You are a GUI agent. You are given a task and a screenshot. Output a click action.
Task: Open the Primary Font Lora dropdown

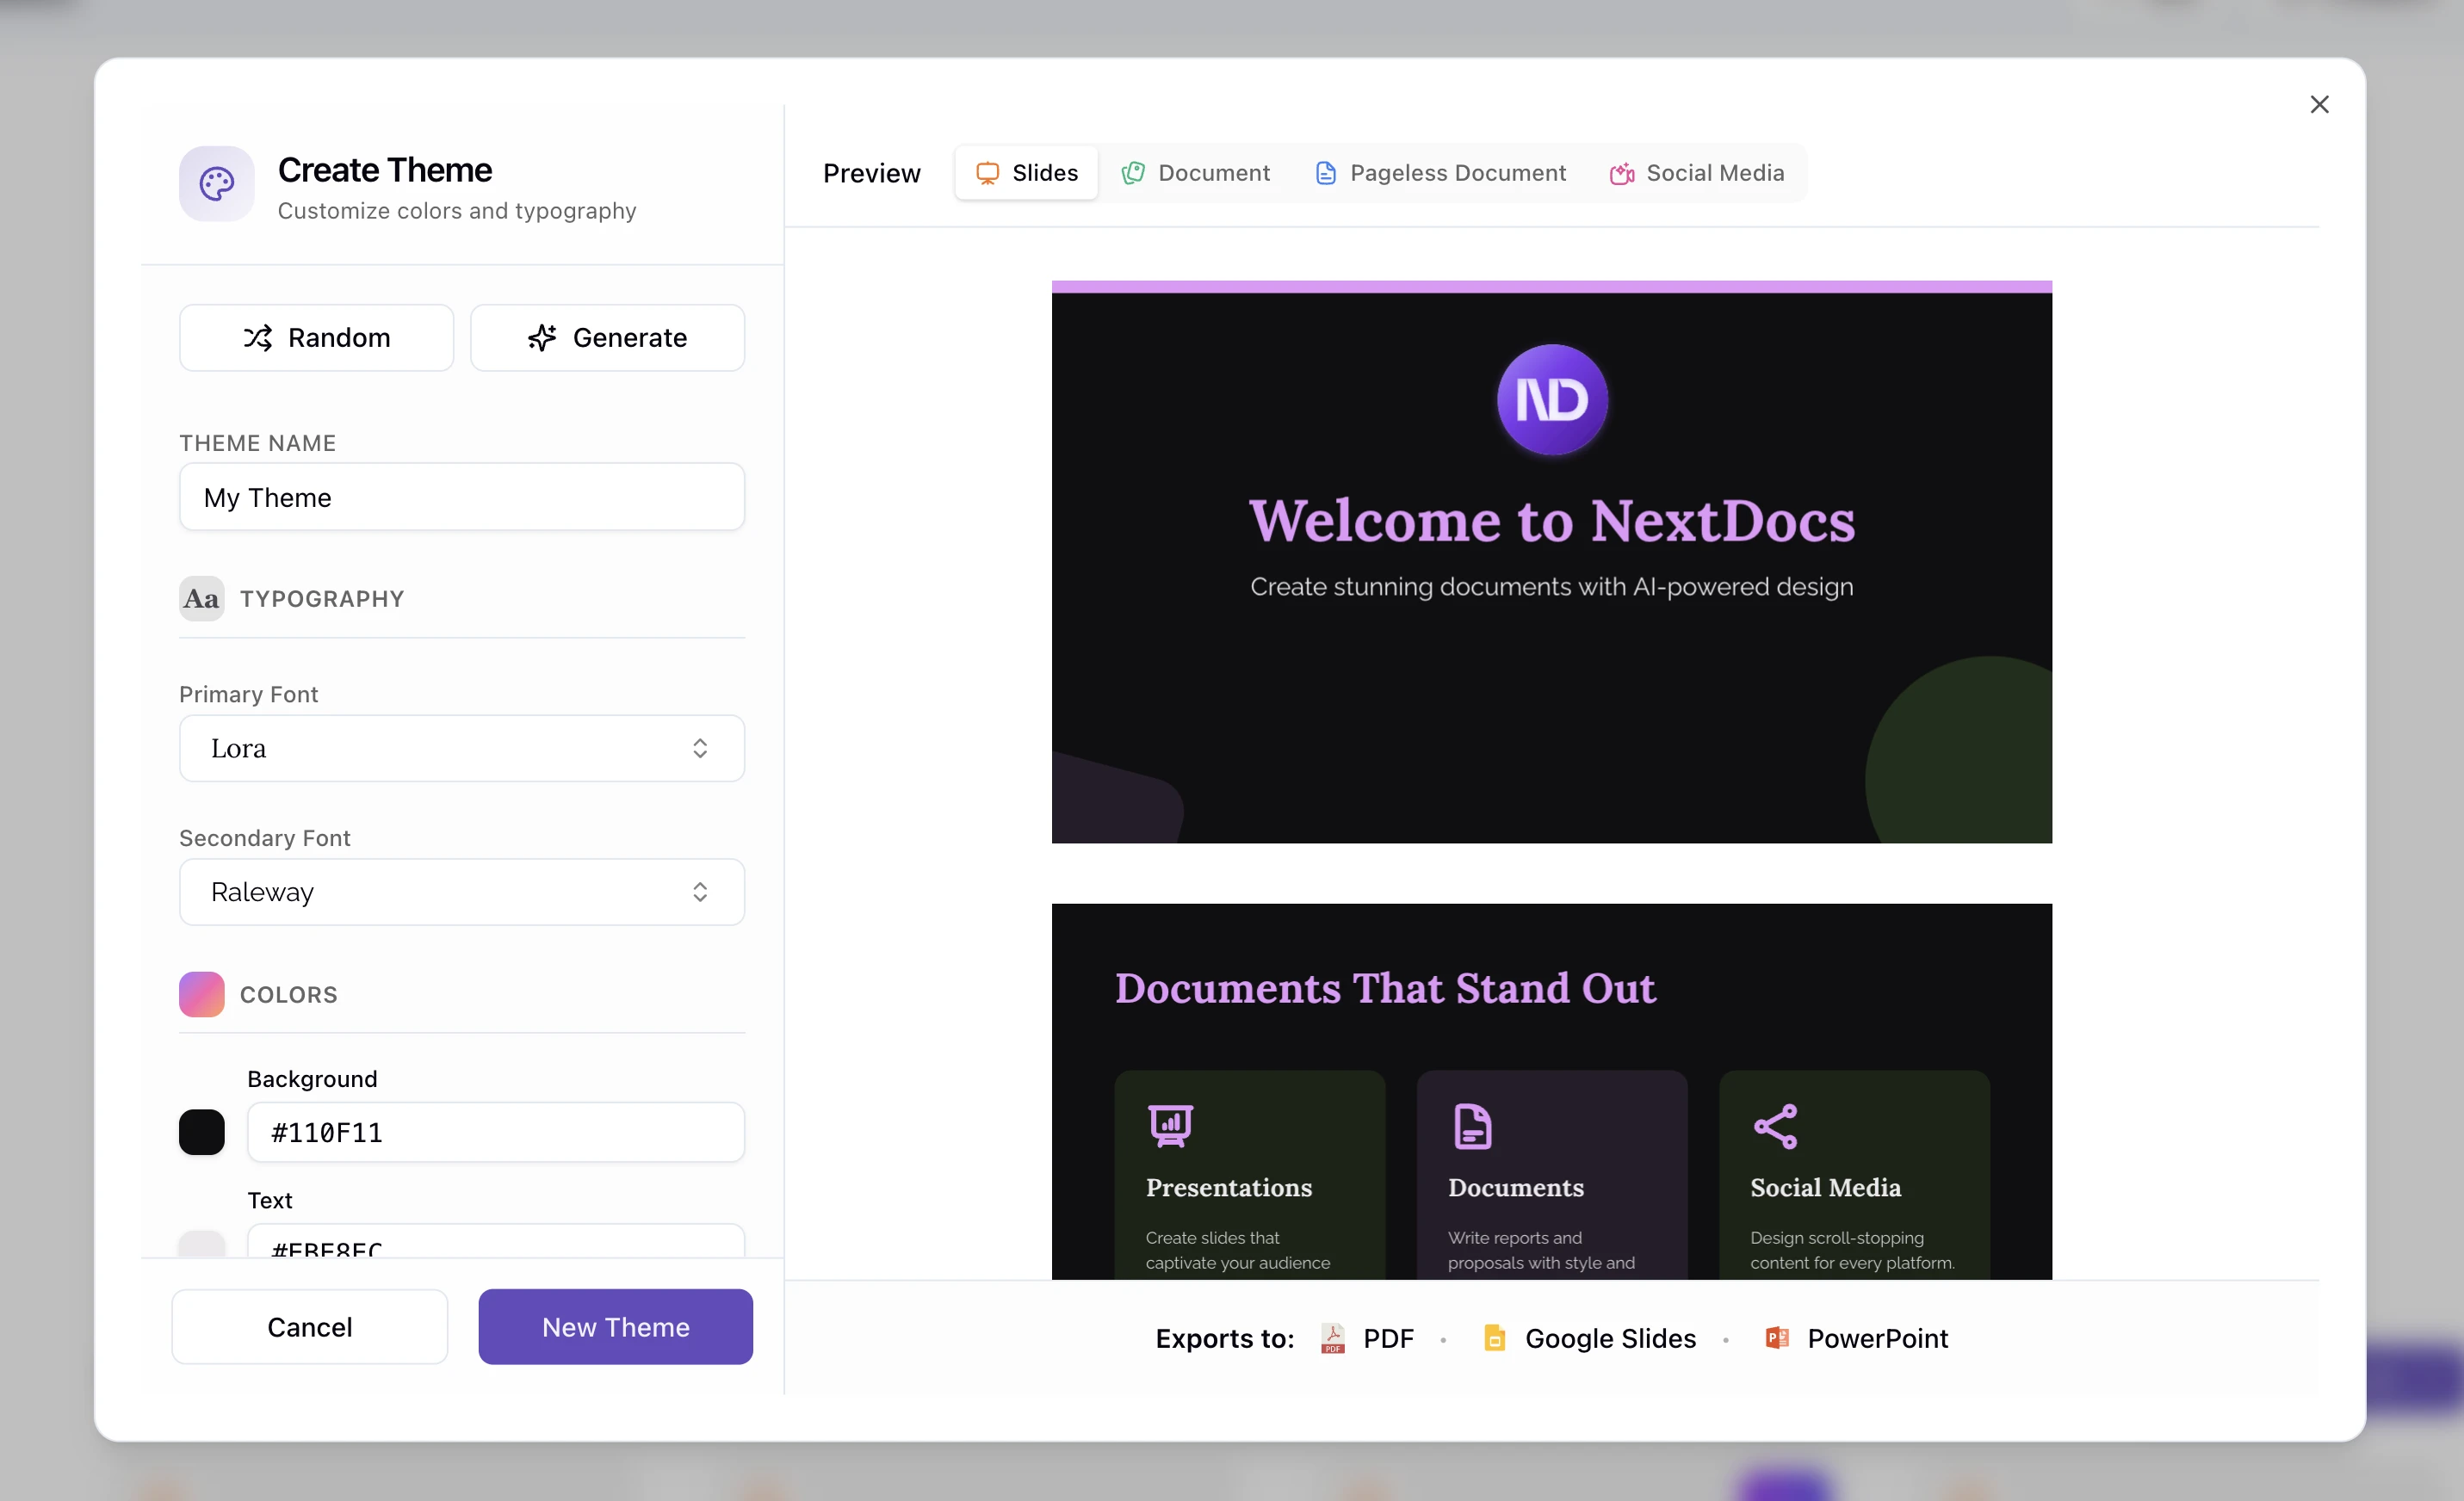click(461, 748)
